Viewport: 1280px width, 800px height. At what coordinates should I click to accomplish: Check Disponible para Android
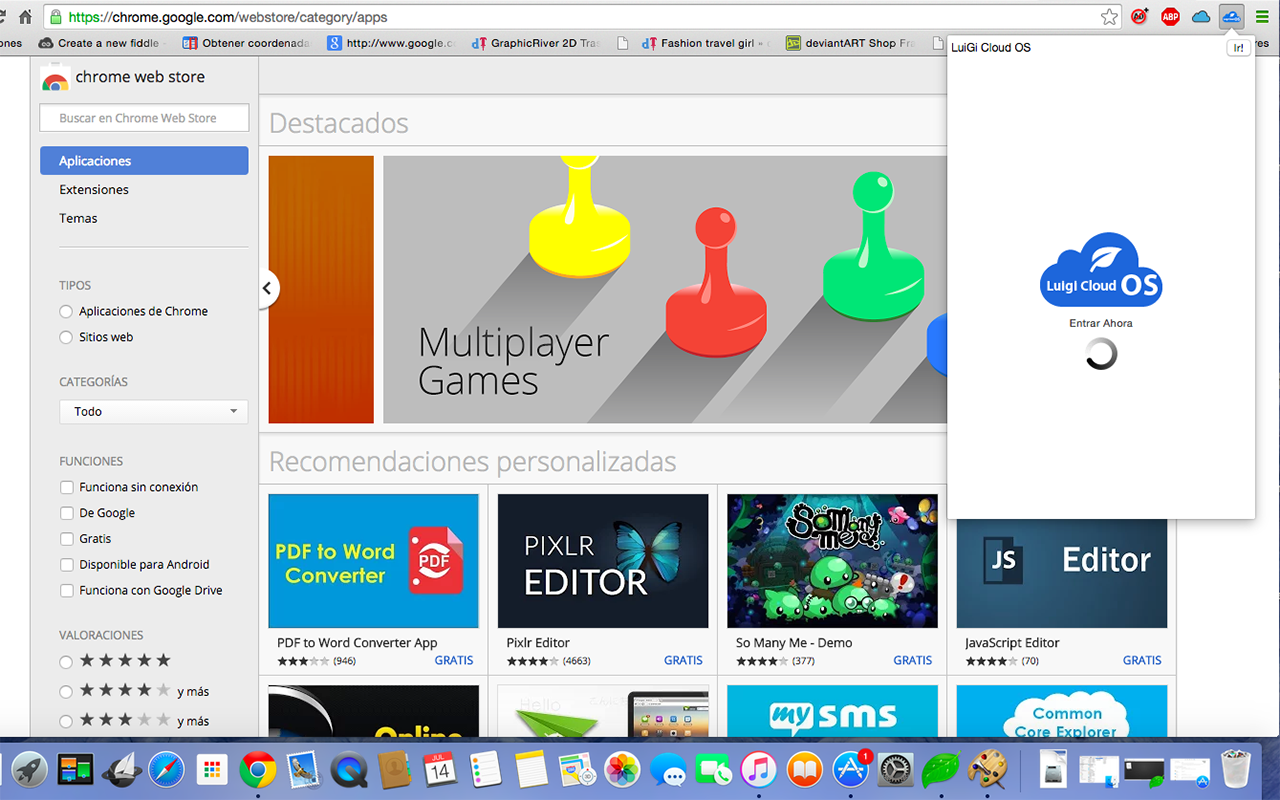click(x=66, y=565)
